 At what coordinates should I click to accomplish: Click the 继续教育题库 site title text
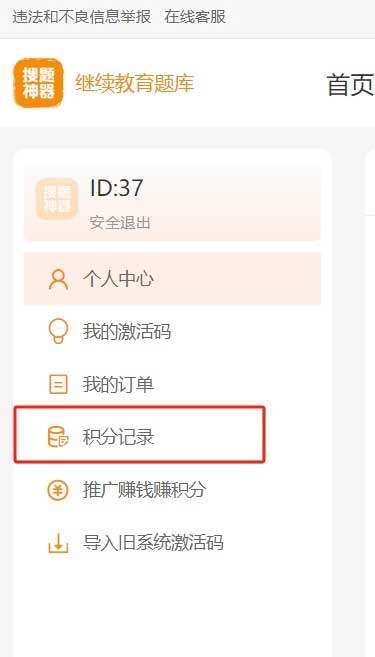point(134,83)
